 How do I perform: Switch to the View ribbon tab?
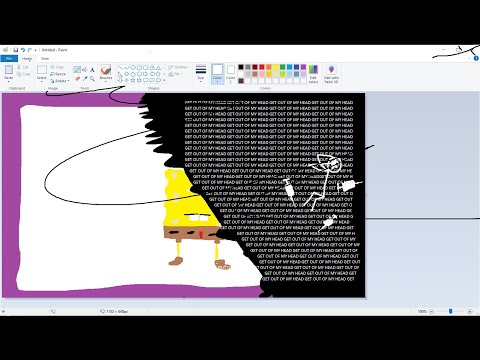click(45, 59)
